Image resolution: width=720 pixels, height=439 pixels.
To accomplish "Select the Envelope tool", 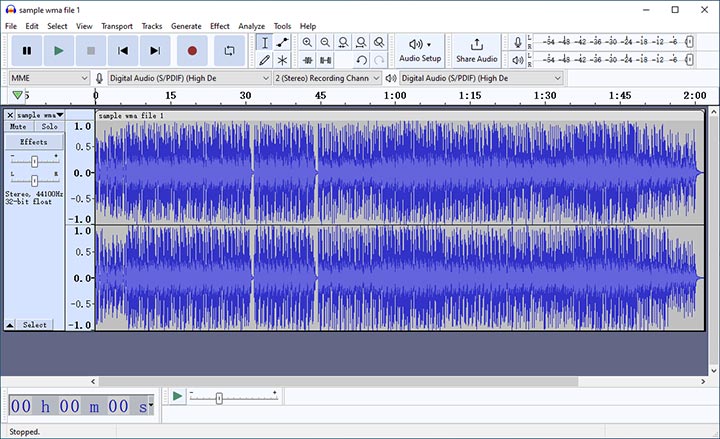I will [x=283, y=42].
